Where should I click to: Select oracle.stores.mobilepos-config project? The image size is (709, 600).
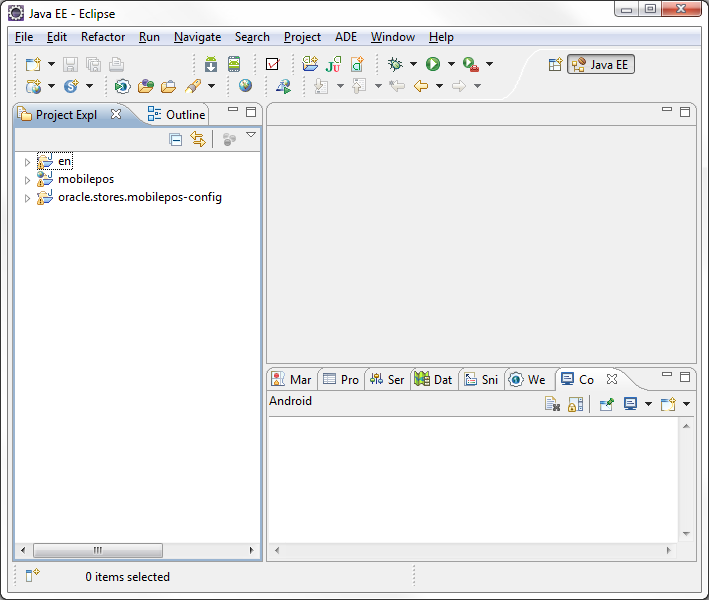(x=140, y=197)
